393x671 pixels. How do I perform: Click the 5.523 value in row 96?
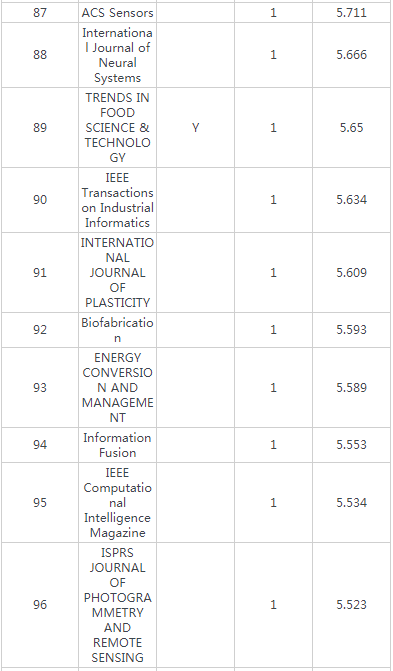[351, 605]
